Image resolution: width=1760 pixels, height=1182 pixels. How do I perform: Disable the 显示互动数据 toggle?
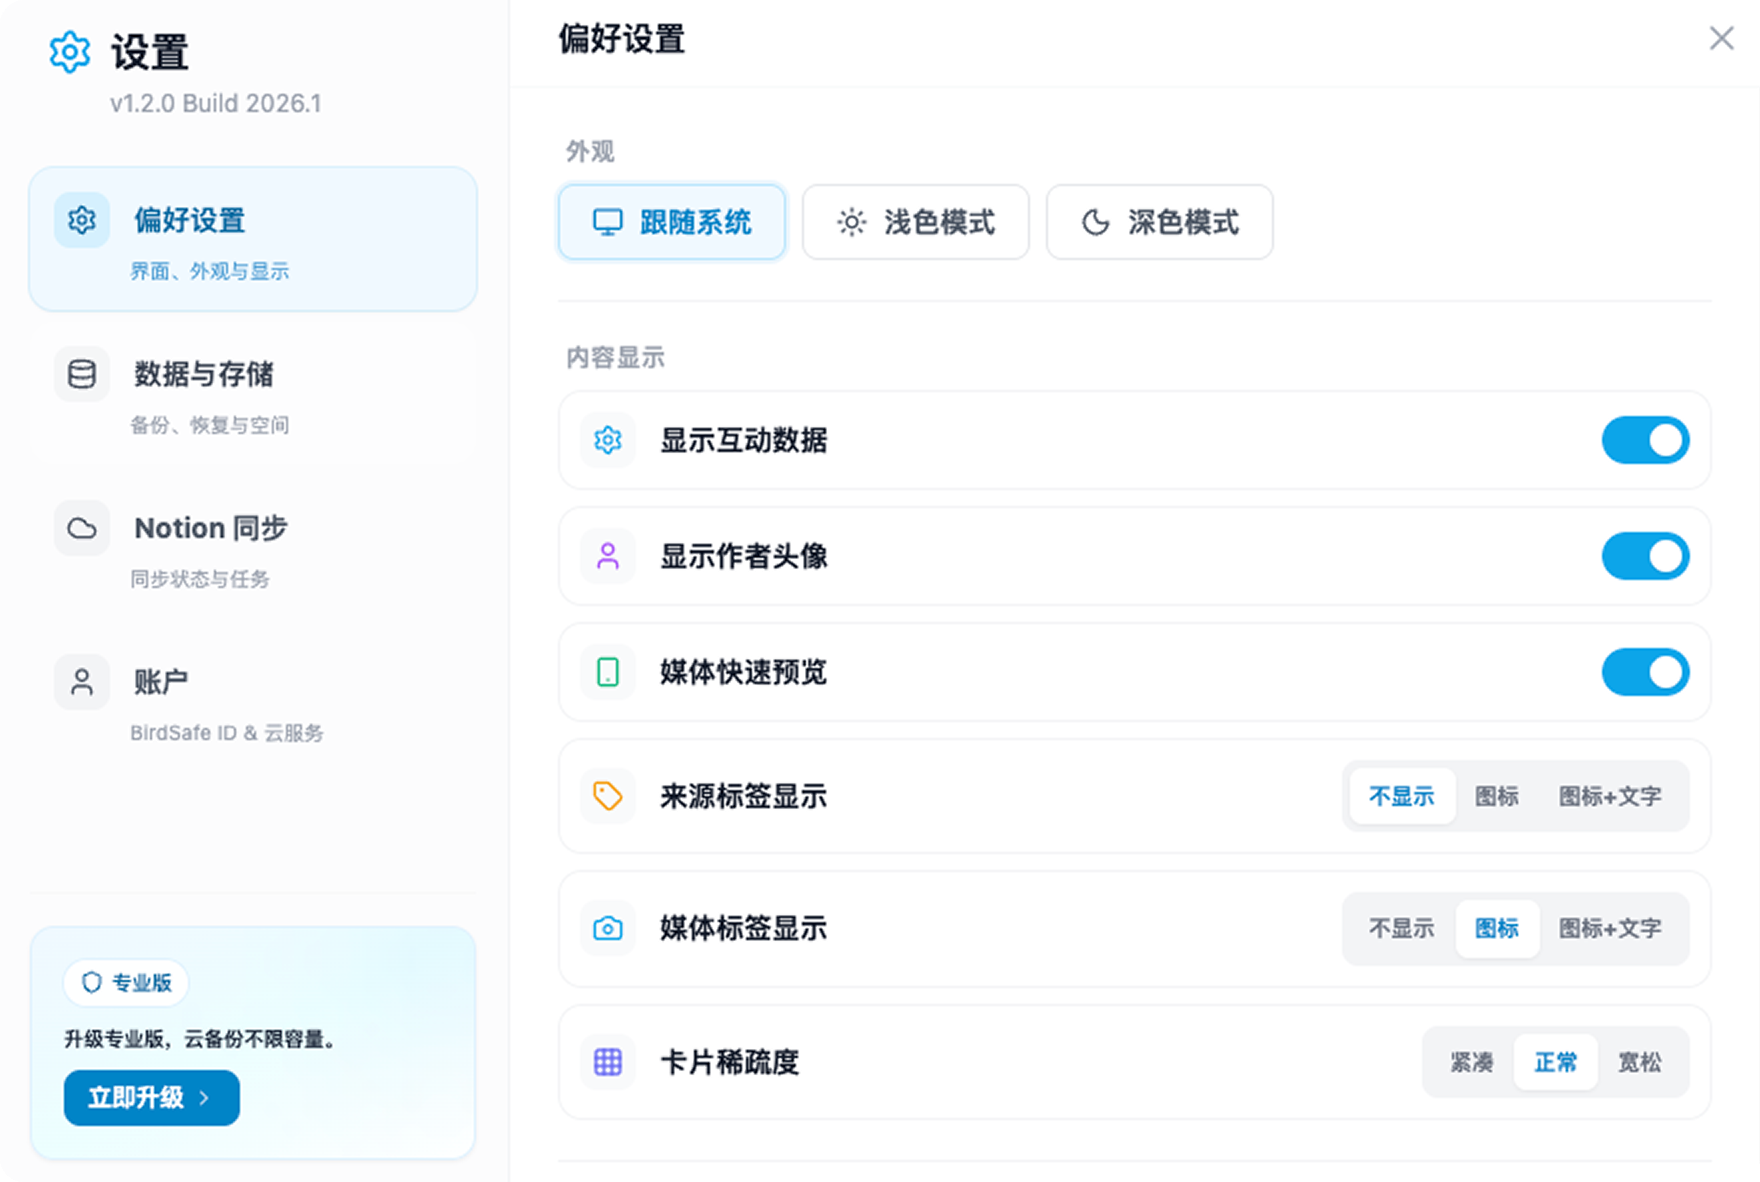click(x=1645, y=440)
